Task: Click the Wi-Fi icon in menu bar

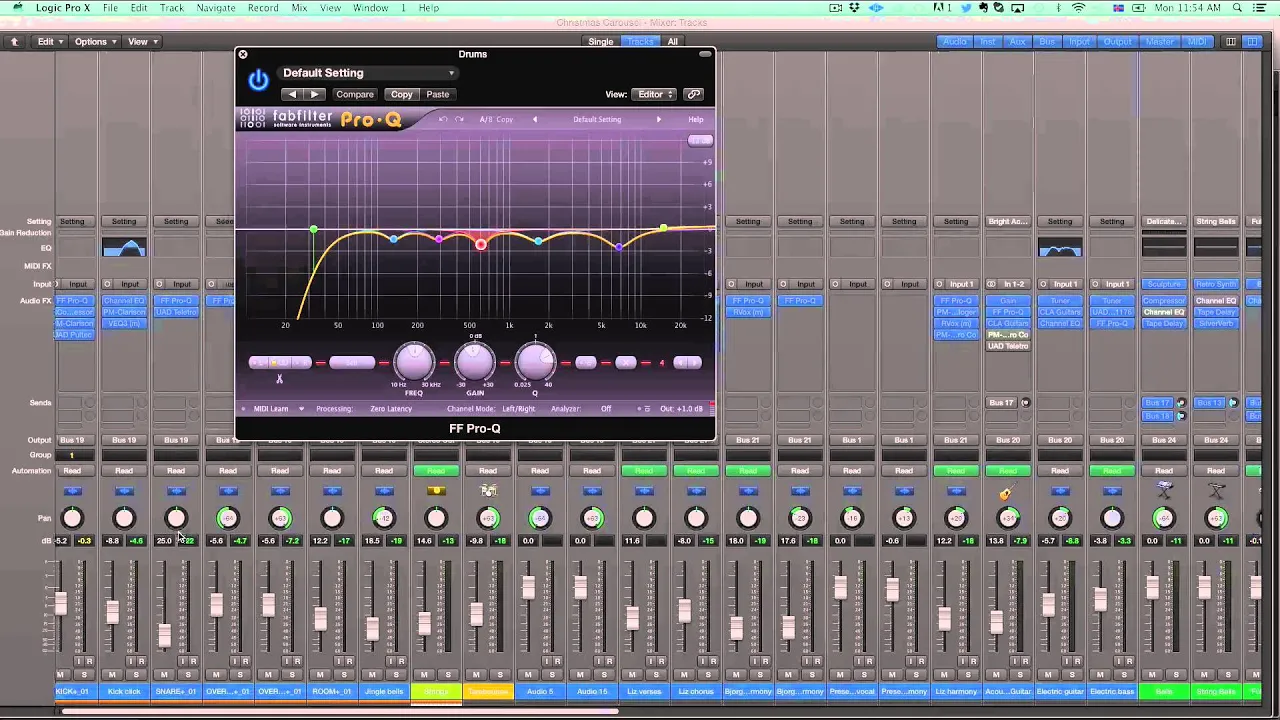Action: pyautogui.click(x=1078, y=8)
